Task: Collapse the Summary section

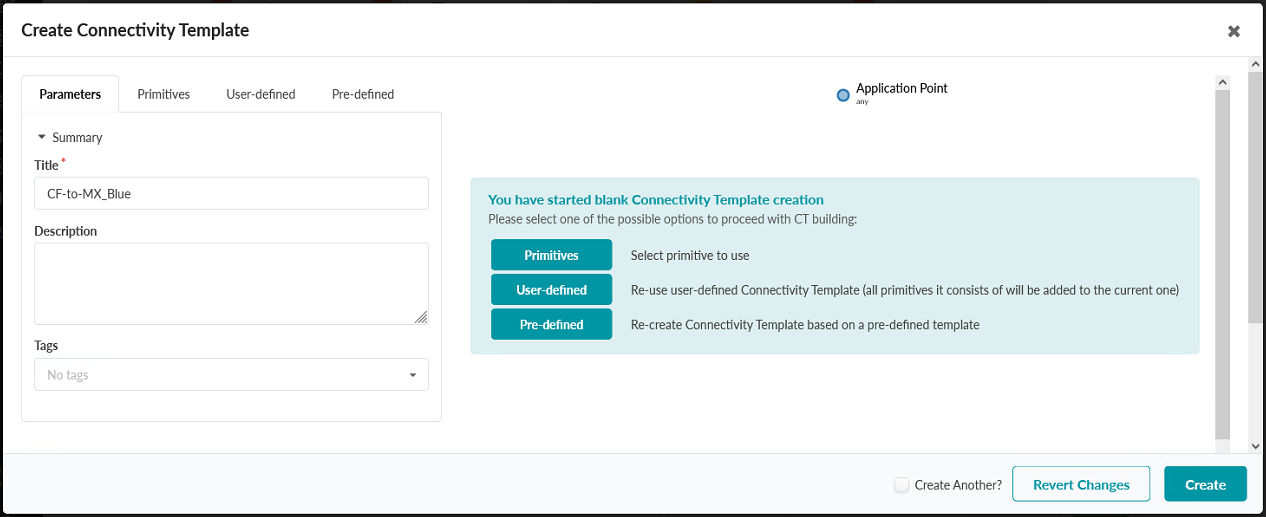Action: [x=43, y=137]
